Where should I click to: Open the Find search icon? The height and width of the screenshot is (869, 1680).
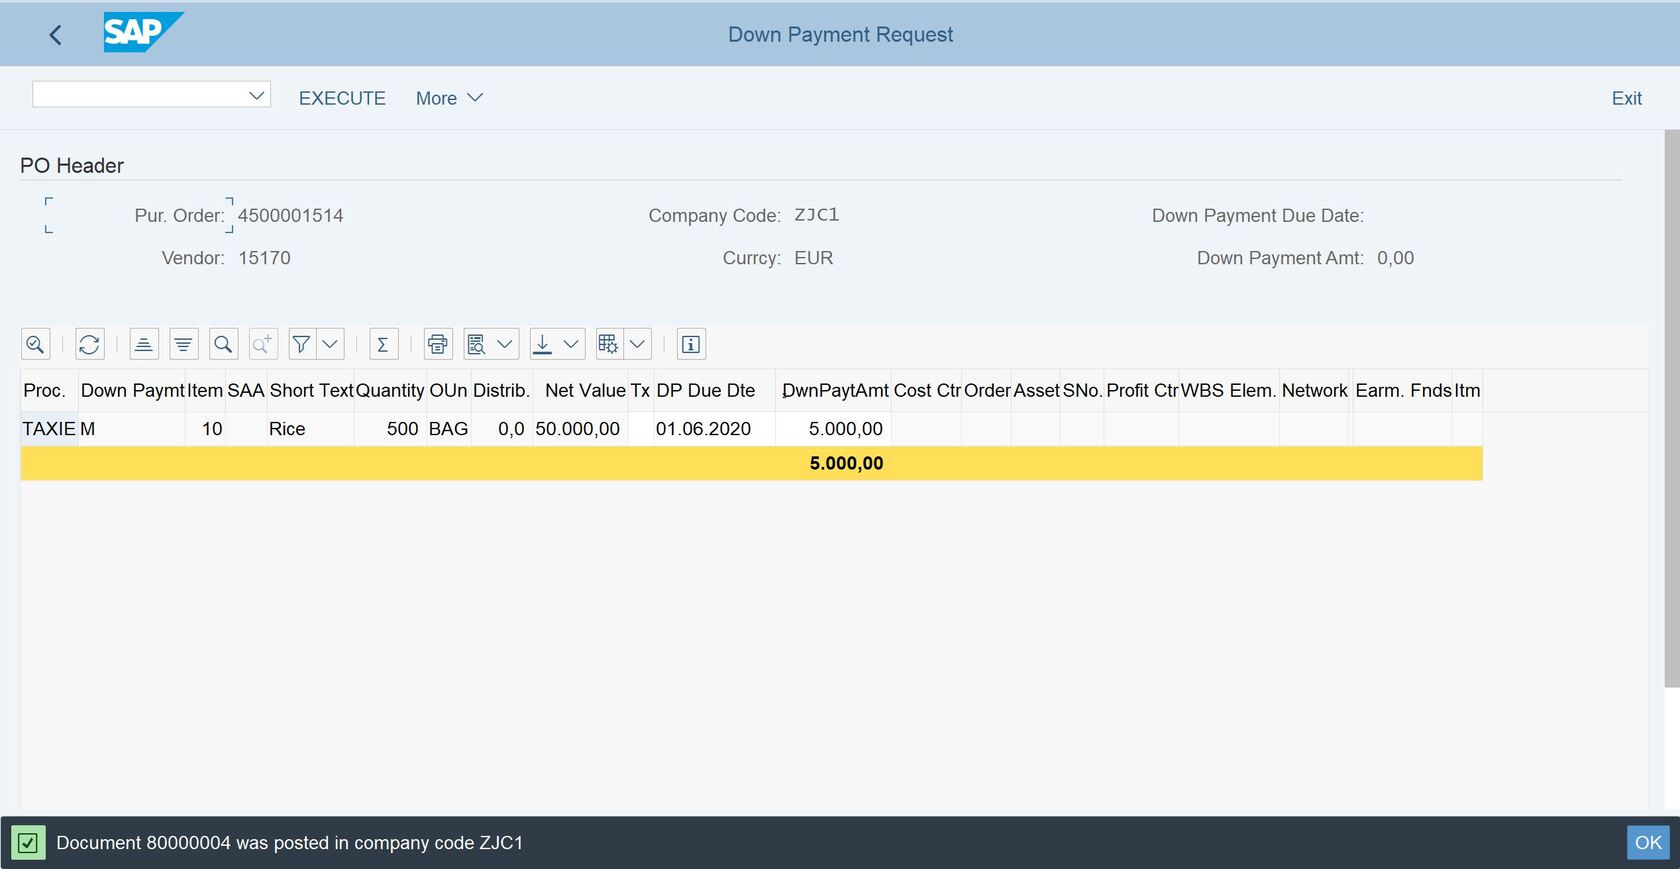pyautogui.click(x=223, y=344)
